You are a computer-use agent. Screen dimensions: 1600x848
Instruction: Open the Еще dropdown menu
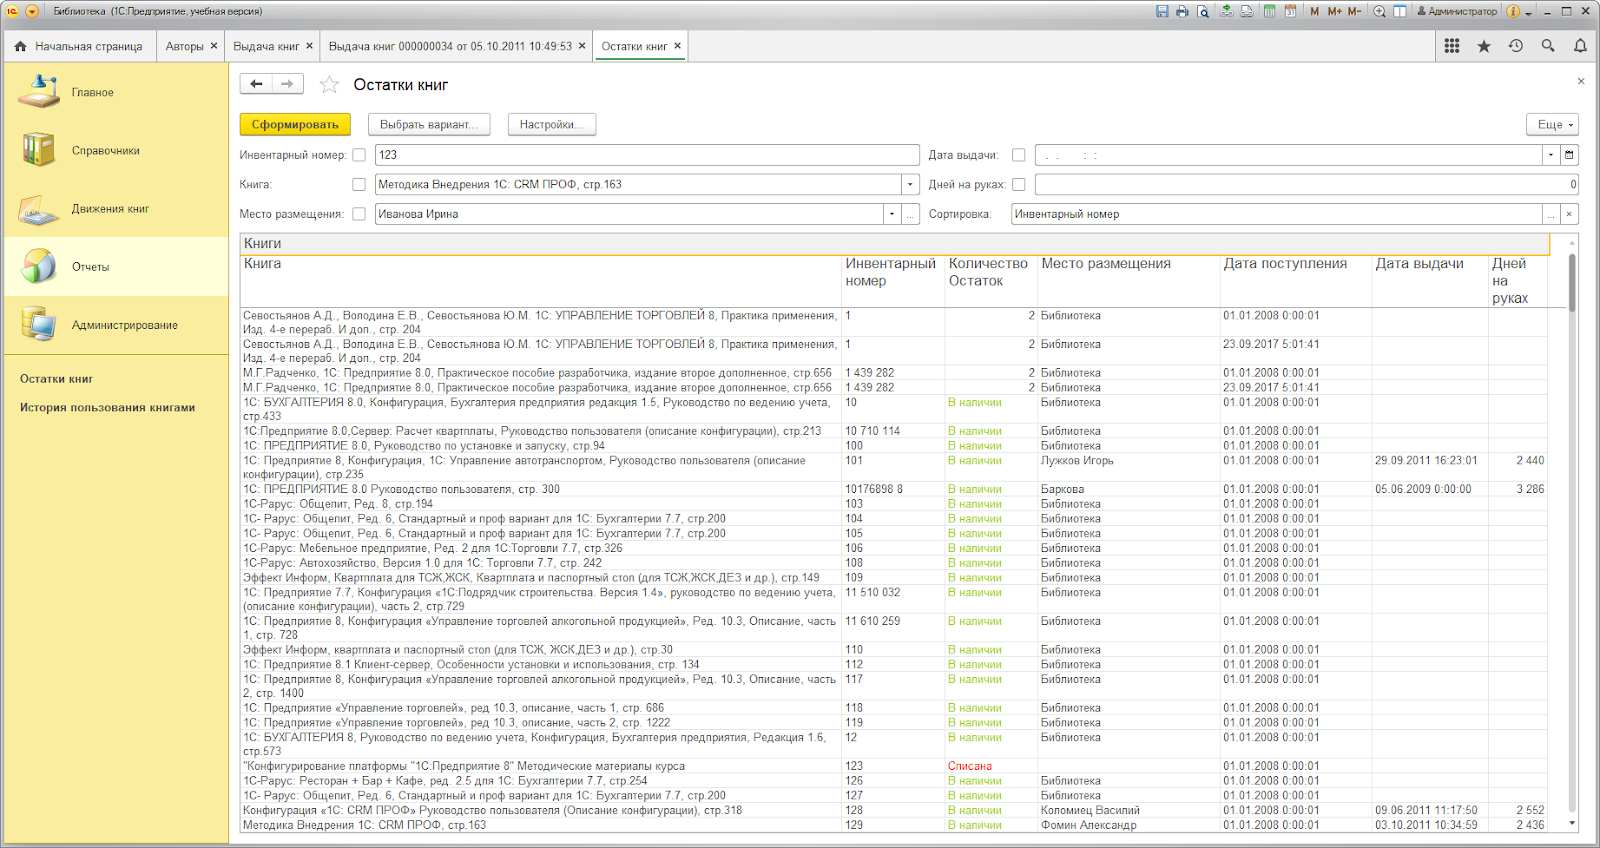[x=1552, y=124]
